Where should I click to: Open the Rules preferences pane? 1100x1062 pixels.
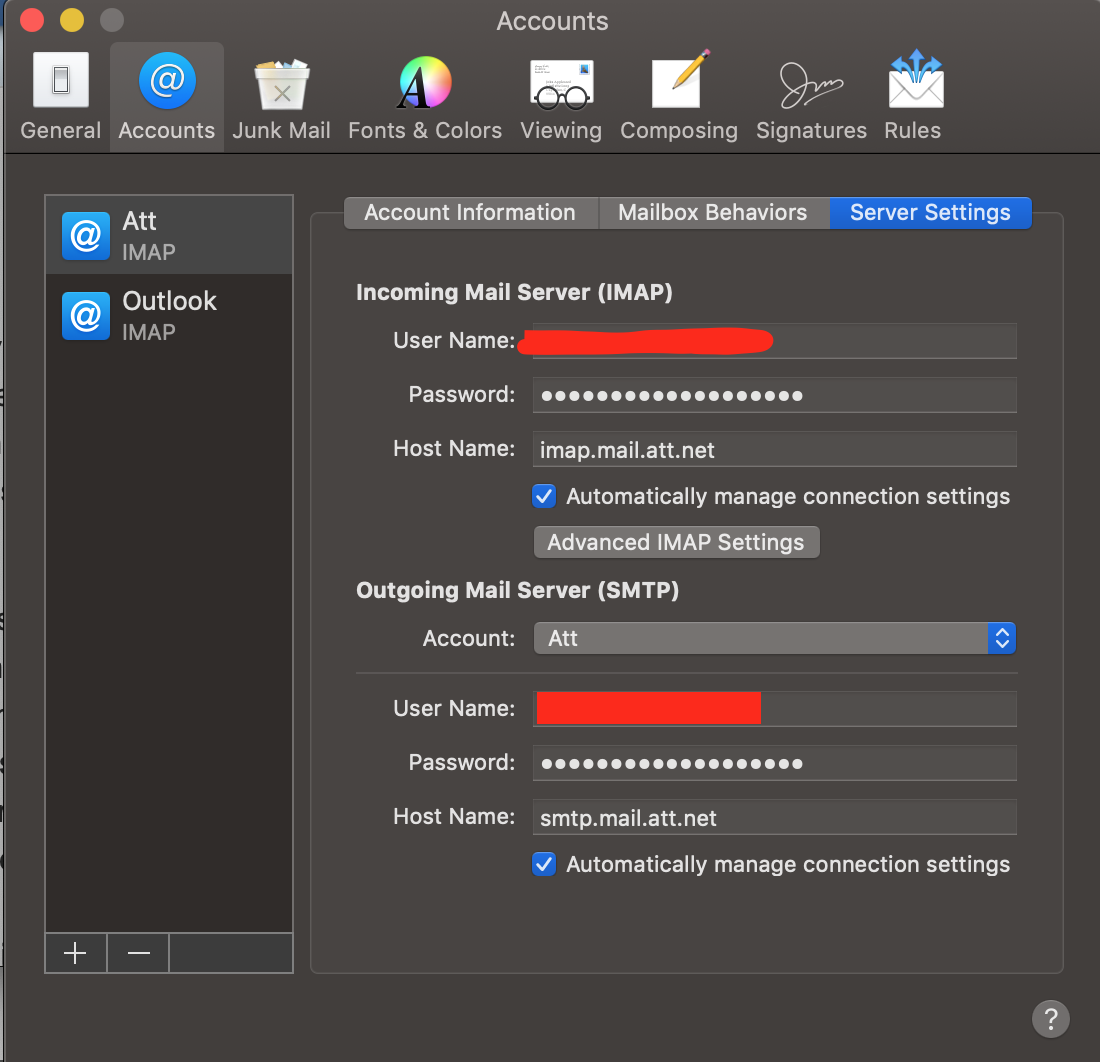point(913,96)
